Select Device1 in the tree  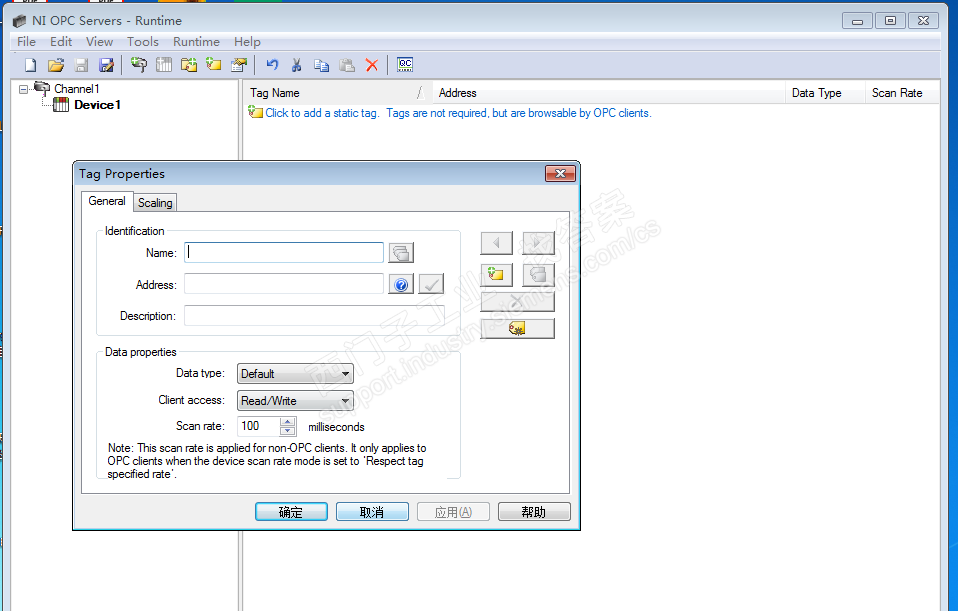click(x=97, y=105)
